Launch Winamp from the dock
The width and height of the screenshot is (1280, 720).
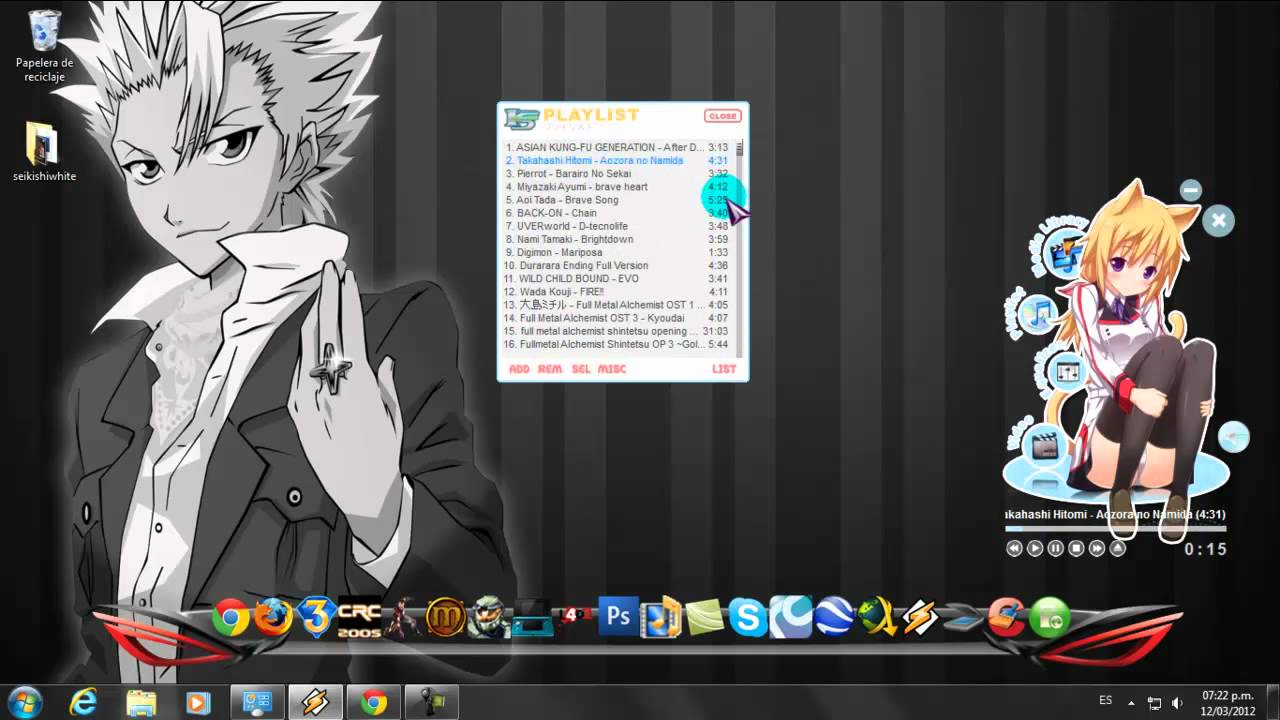click(920, 618)
